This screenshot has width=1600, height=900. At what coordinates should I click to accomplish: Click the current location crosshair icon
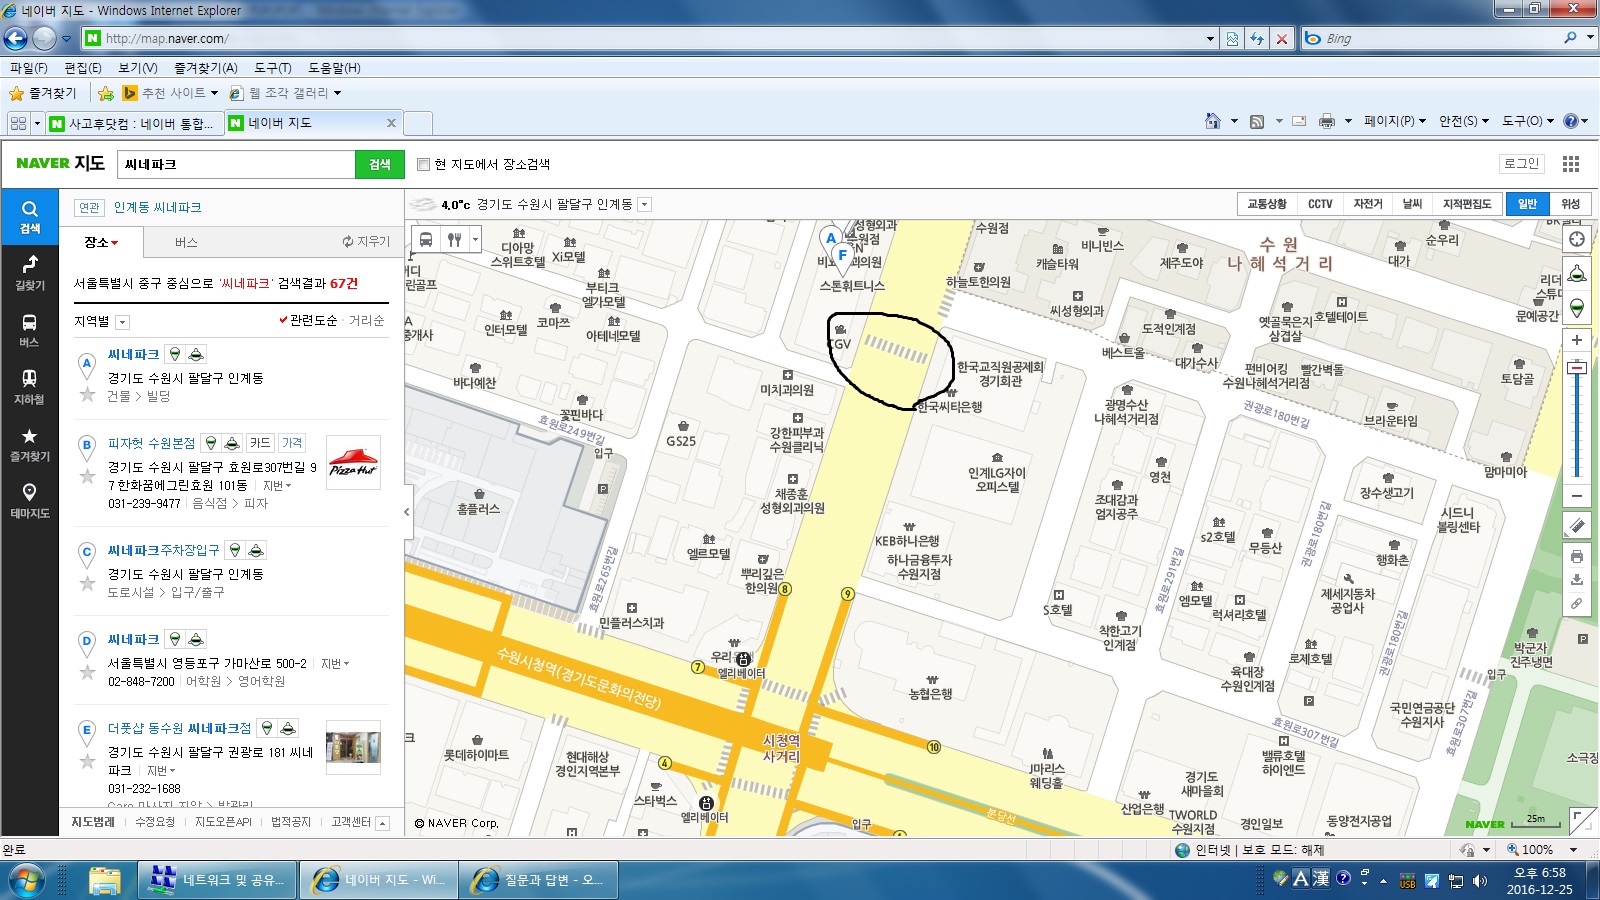(1577, 239)
